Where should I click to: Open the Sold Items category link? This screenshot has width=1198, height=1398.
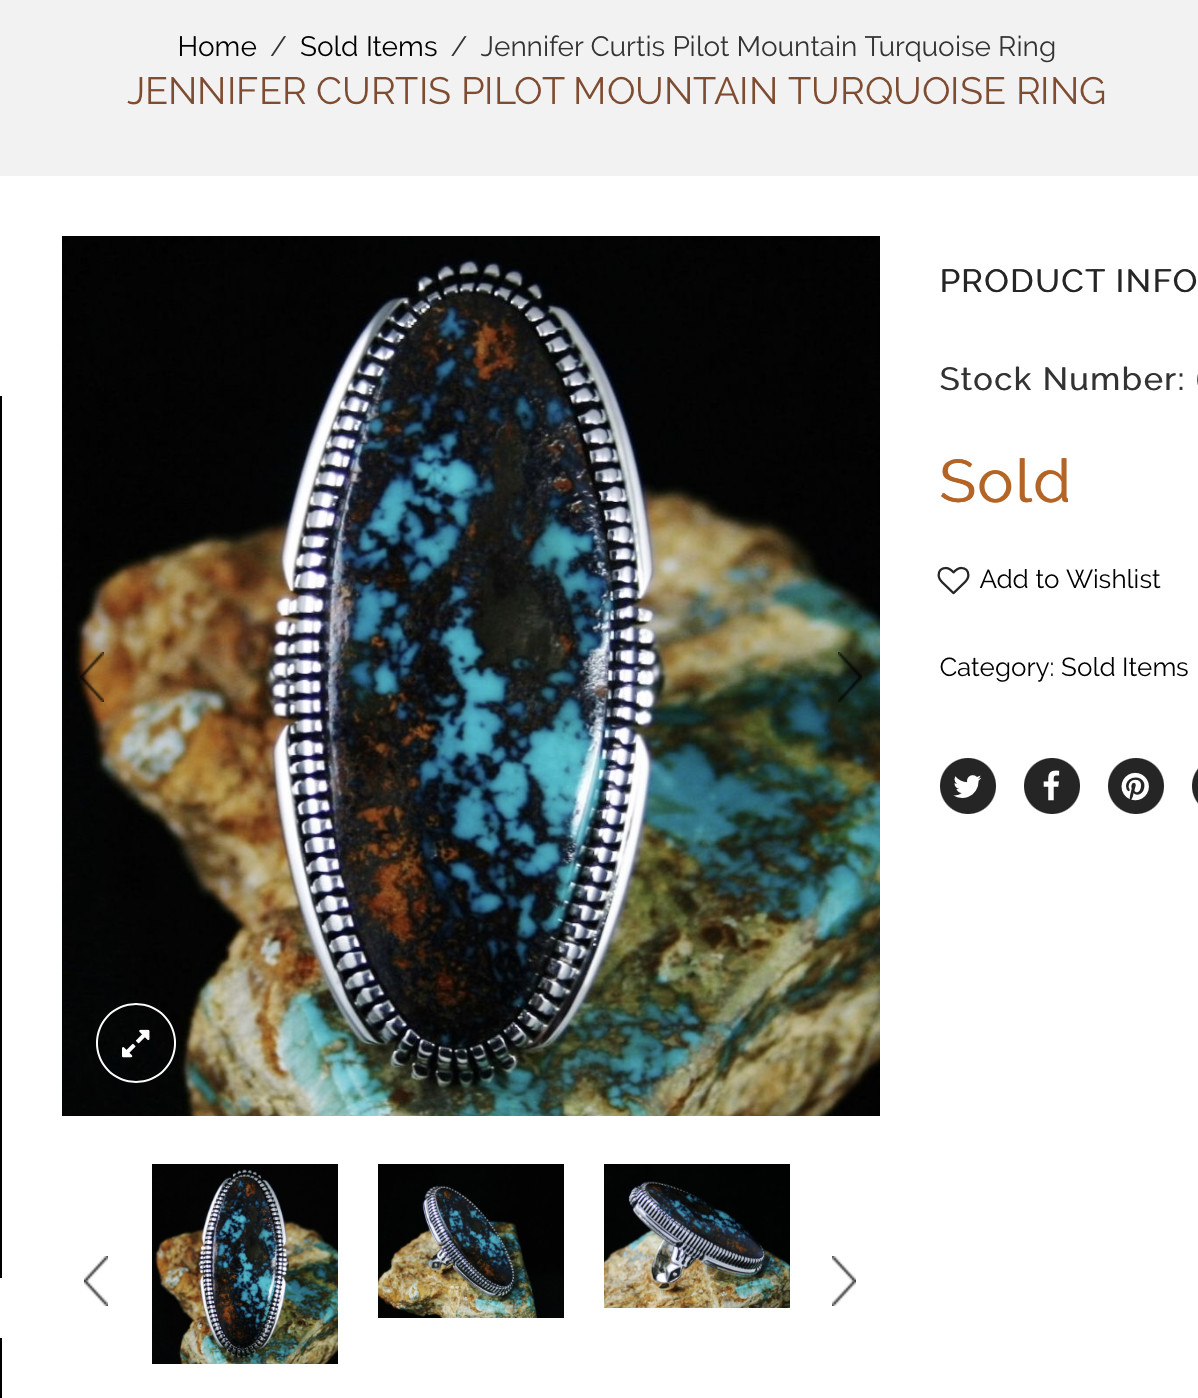1125,667
